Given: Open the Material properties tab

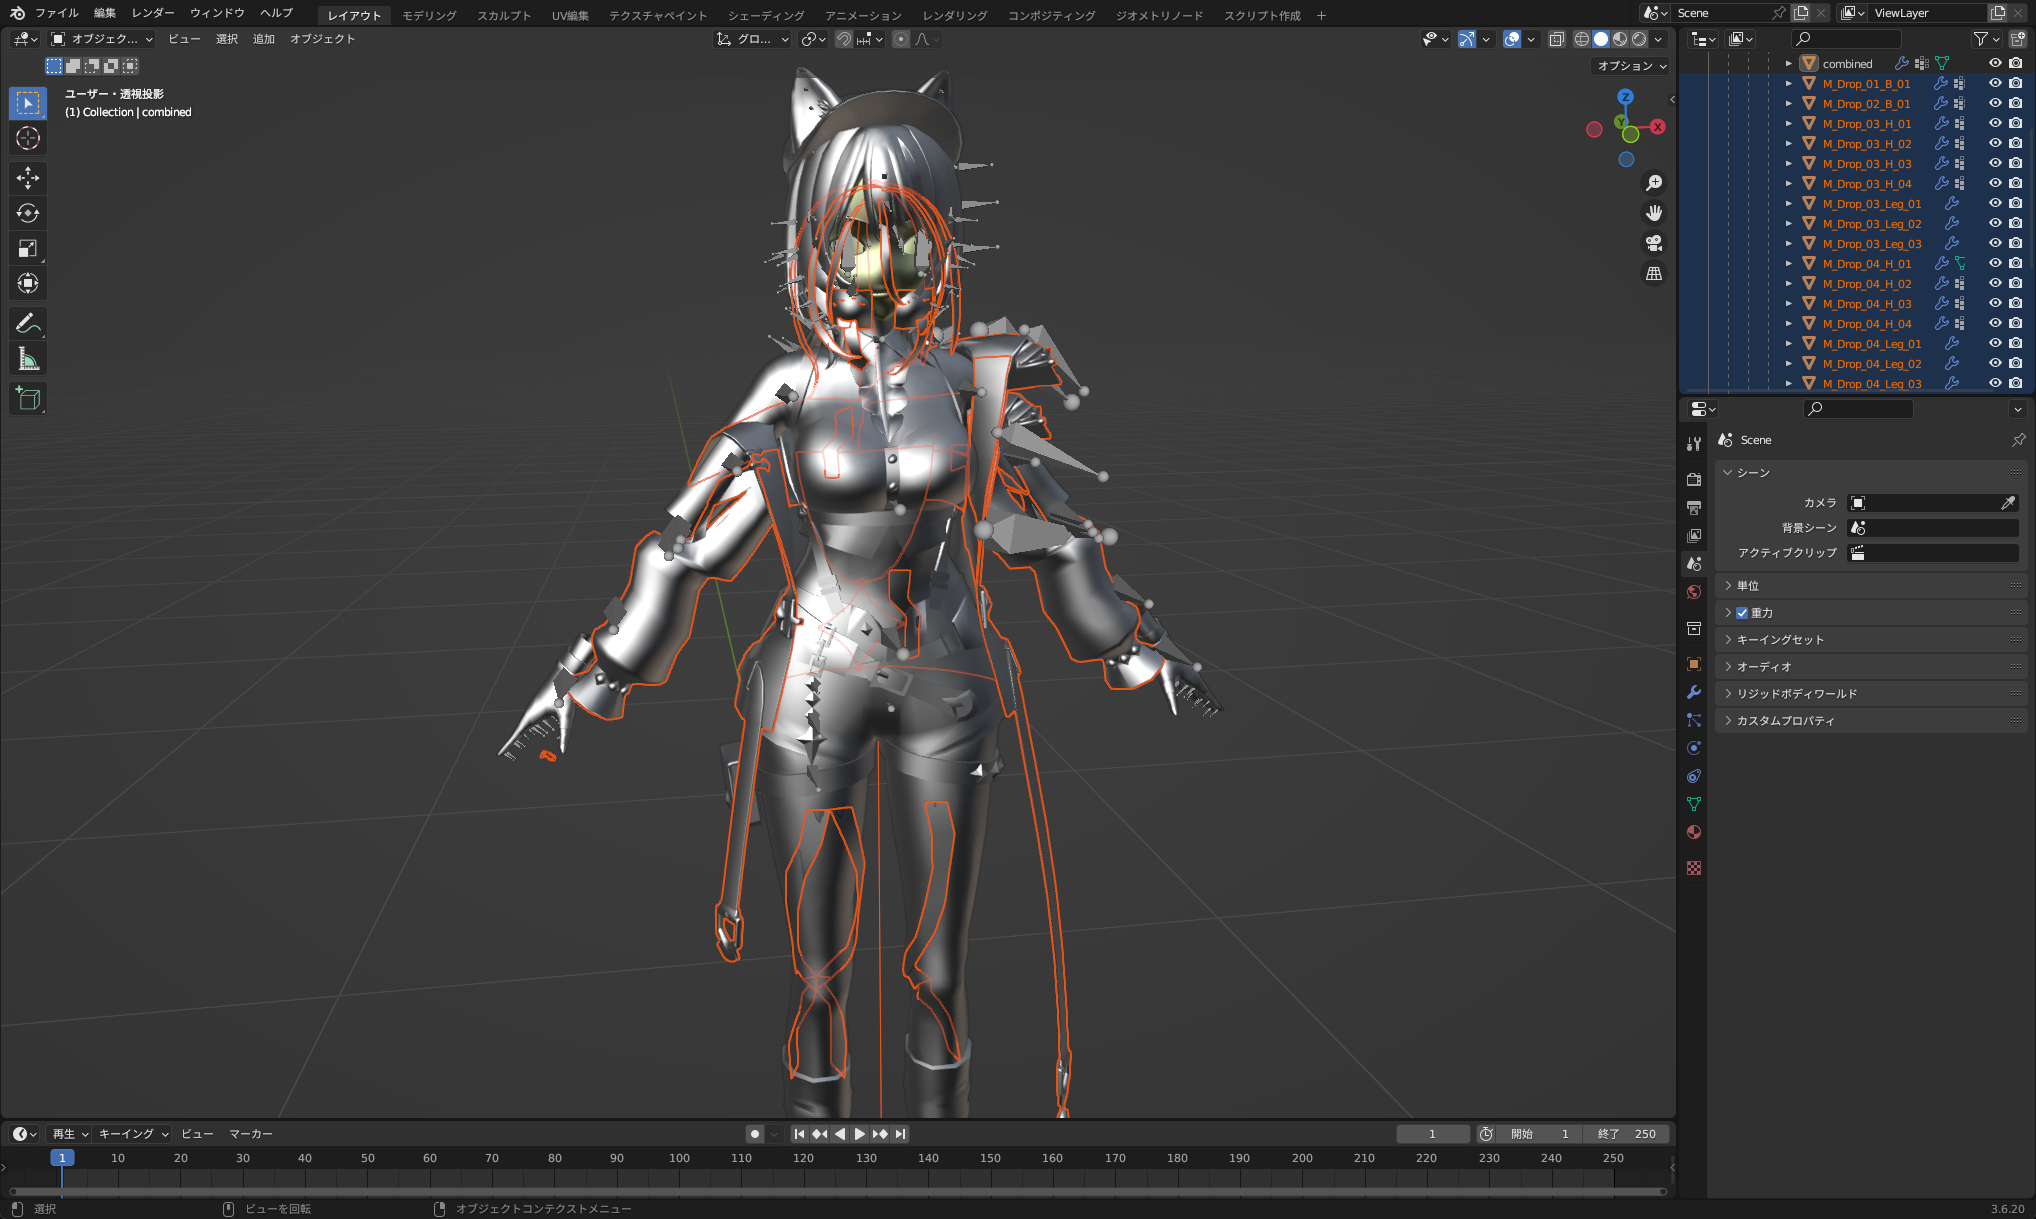Looking at the screenshot, I should [1694, 832].
